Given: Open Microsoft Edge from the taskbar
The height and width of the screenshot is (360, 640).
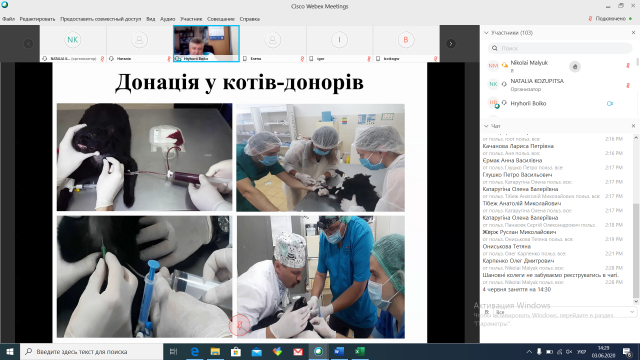Looking at the screenshot, I should pyautogui.click(x=195, y=351).
